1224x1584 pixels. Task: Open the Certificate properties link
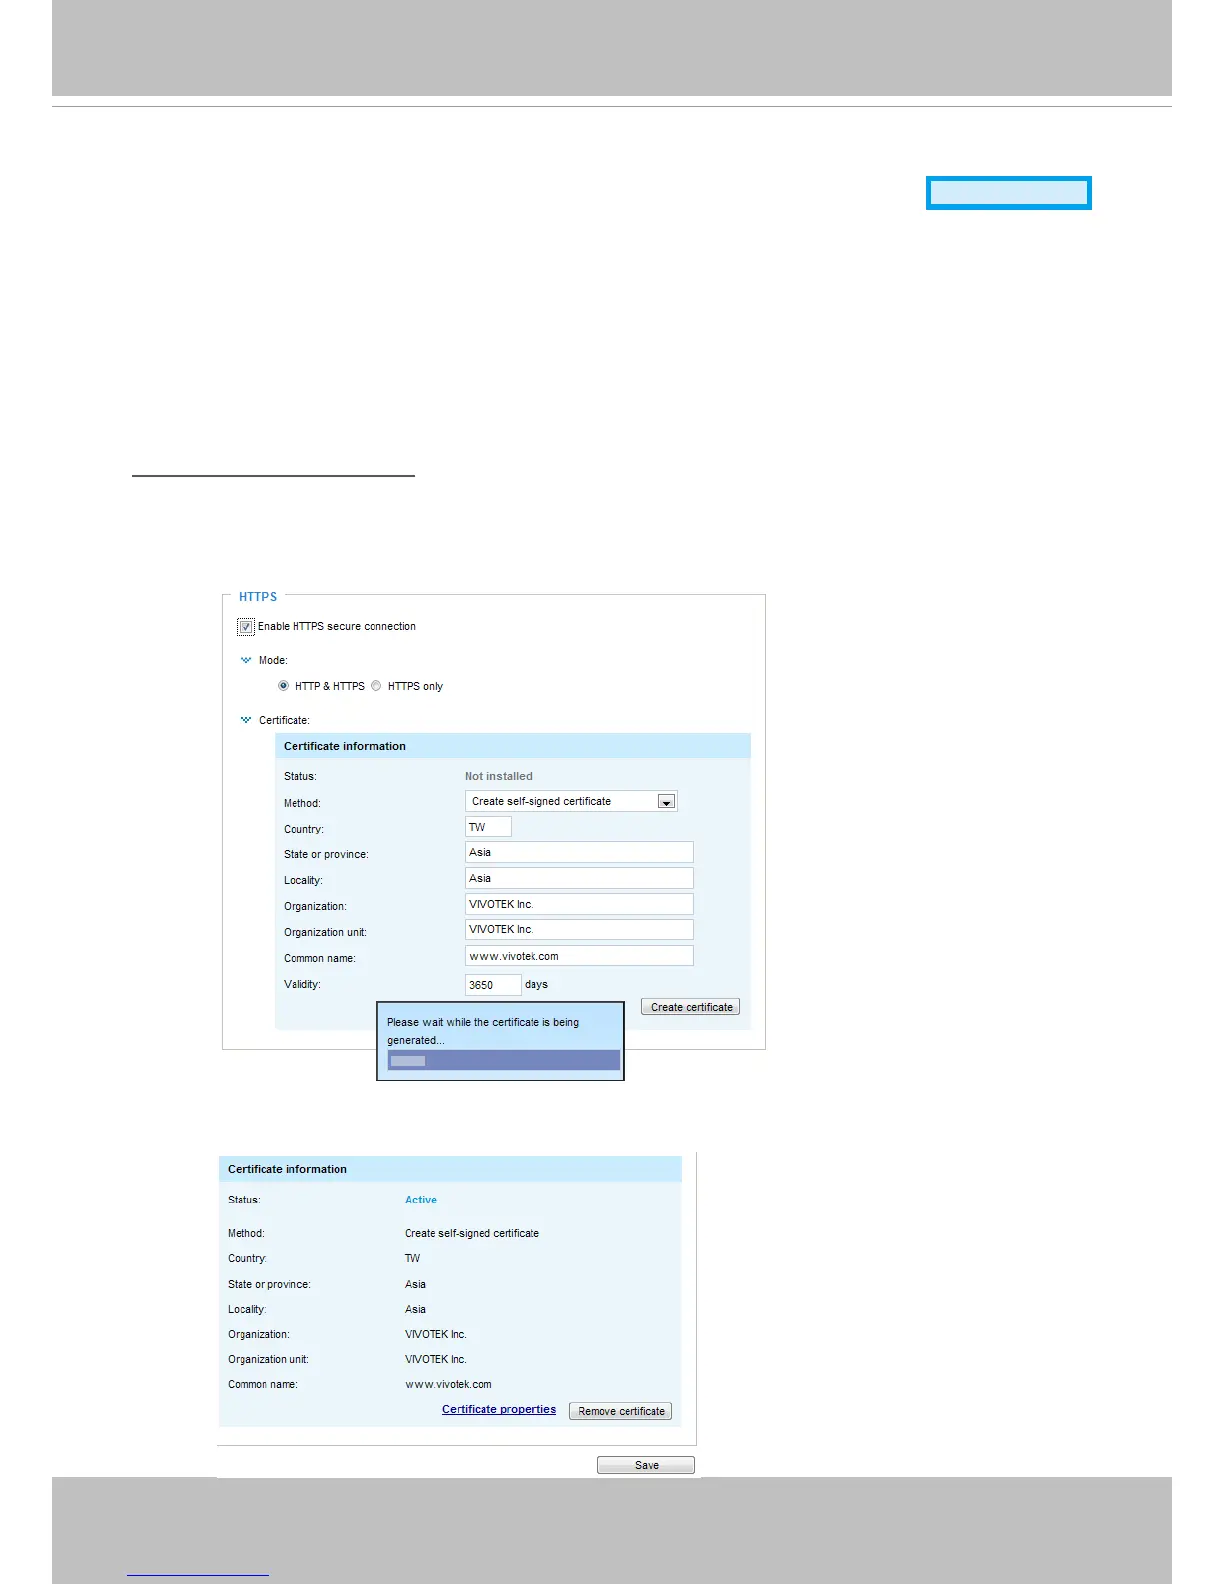(x=499, y=1409)
